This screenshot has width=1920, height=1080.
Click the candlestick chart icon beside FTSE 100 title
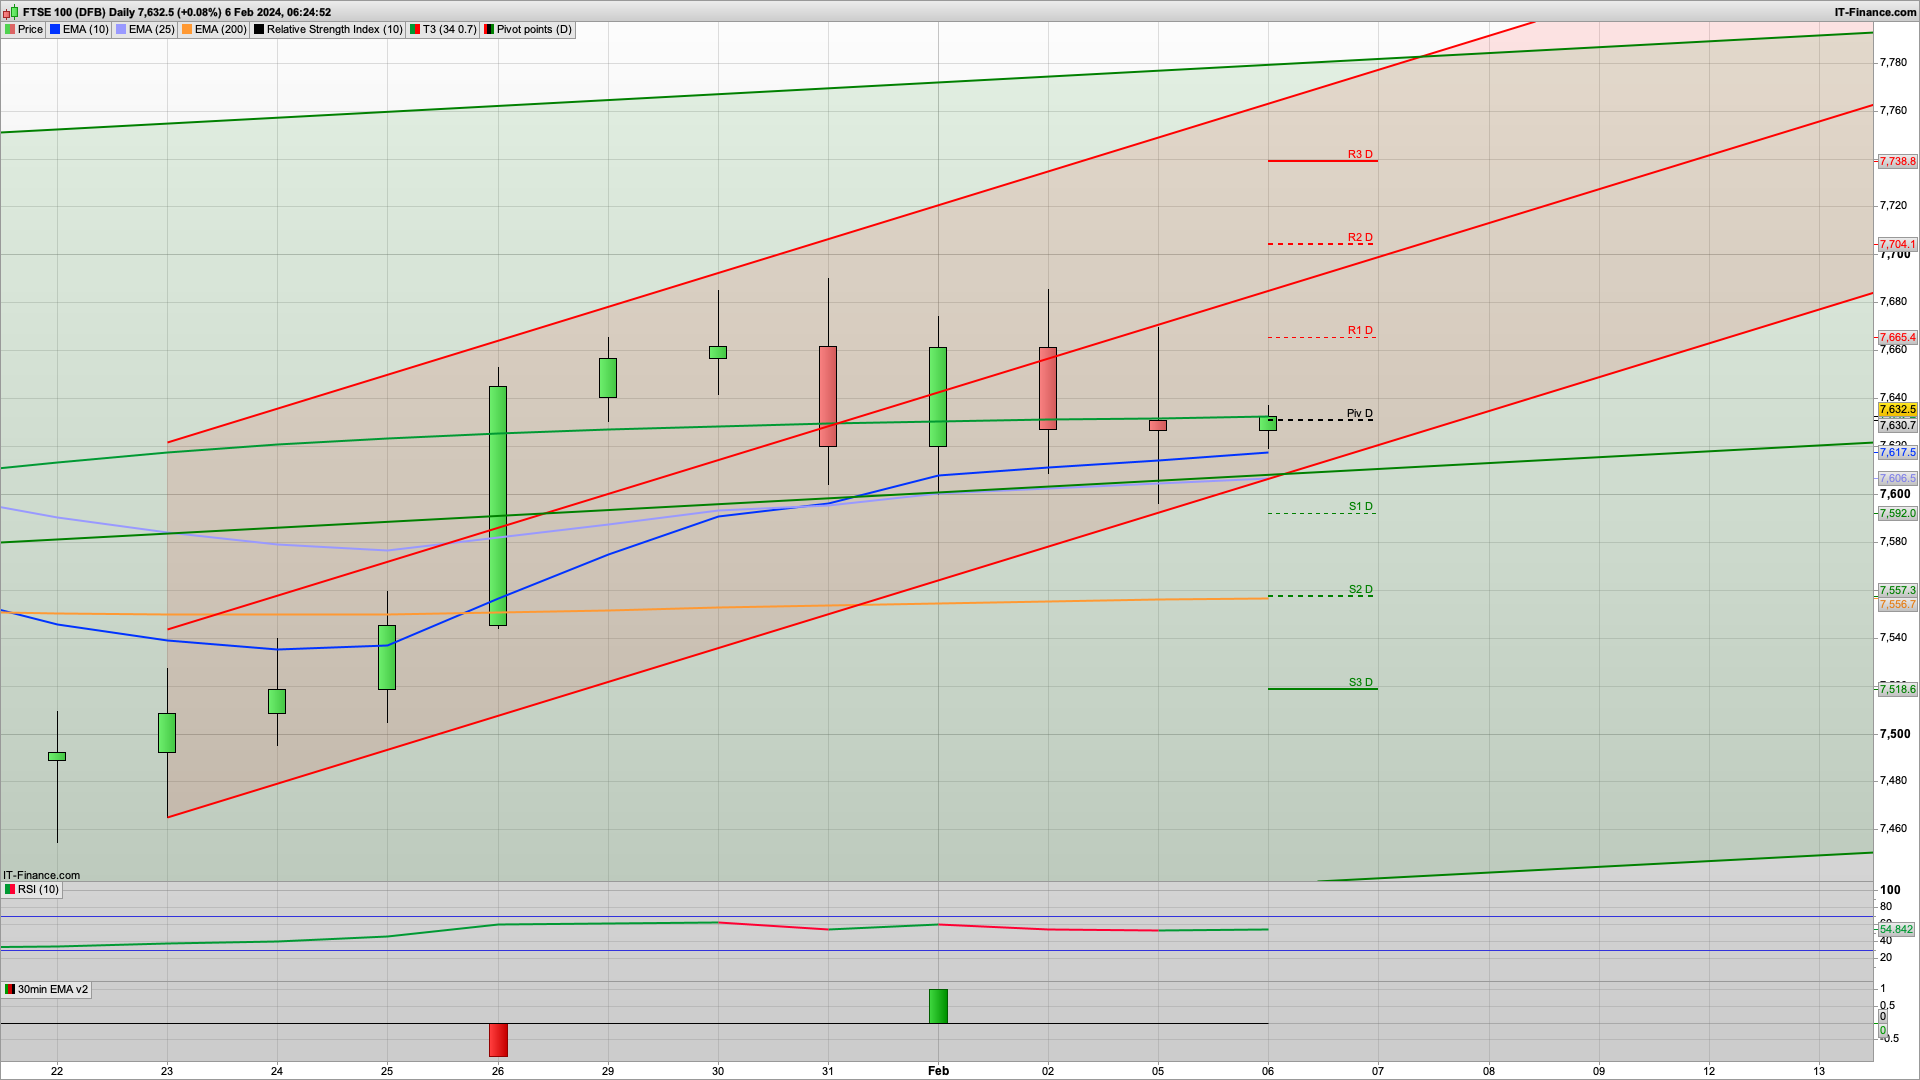tap(11, 12)
